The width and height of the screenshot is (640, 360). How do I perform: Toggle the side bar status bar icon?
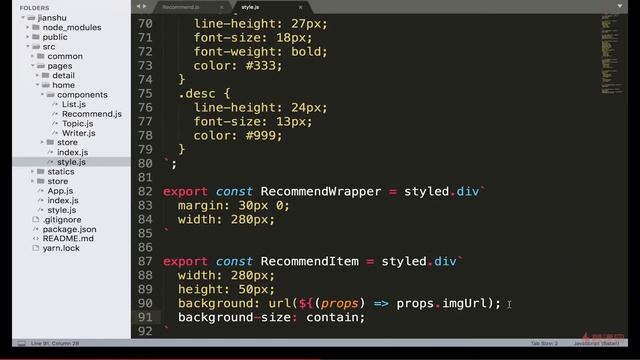[22, 344]
